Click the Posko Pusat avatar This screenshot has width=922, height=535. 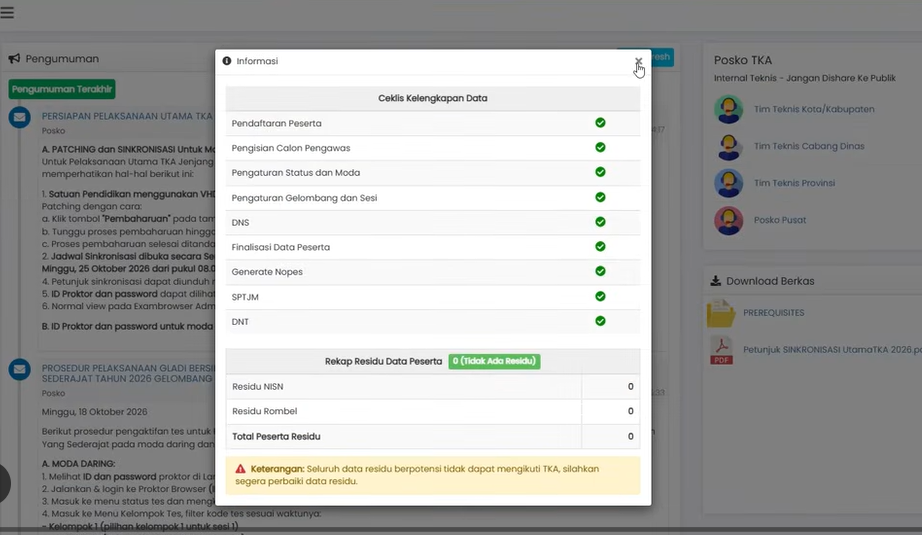point(729,220)
